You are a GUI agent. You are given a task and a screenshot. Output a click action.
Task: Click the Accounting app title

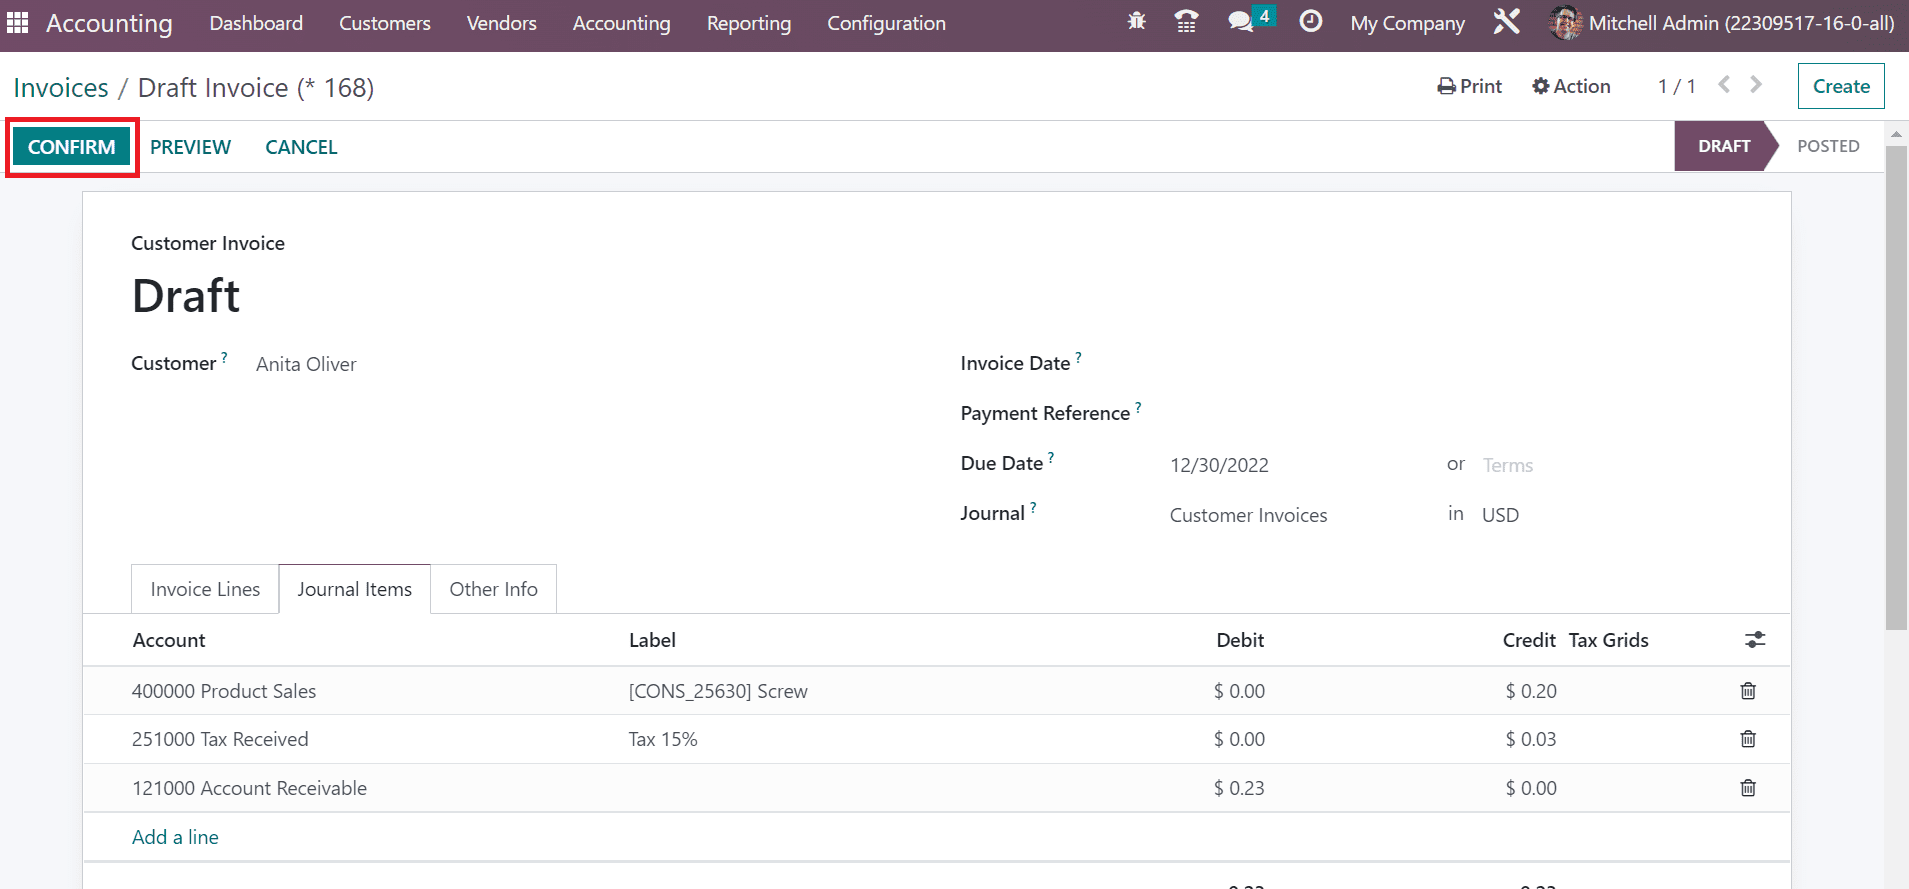(109, 23)
